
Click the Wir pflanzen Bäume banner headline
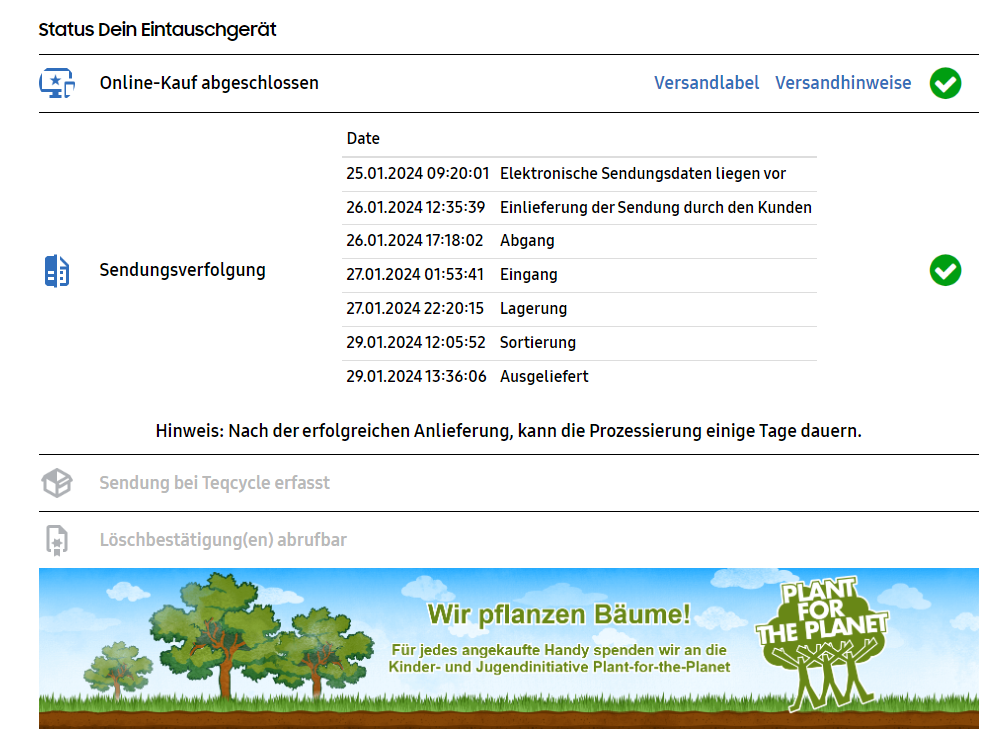(558, 613)
